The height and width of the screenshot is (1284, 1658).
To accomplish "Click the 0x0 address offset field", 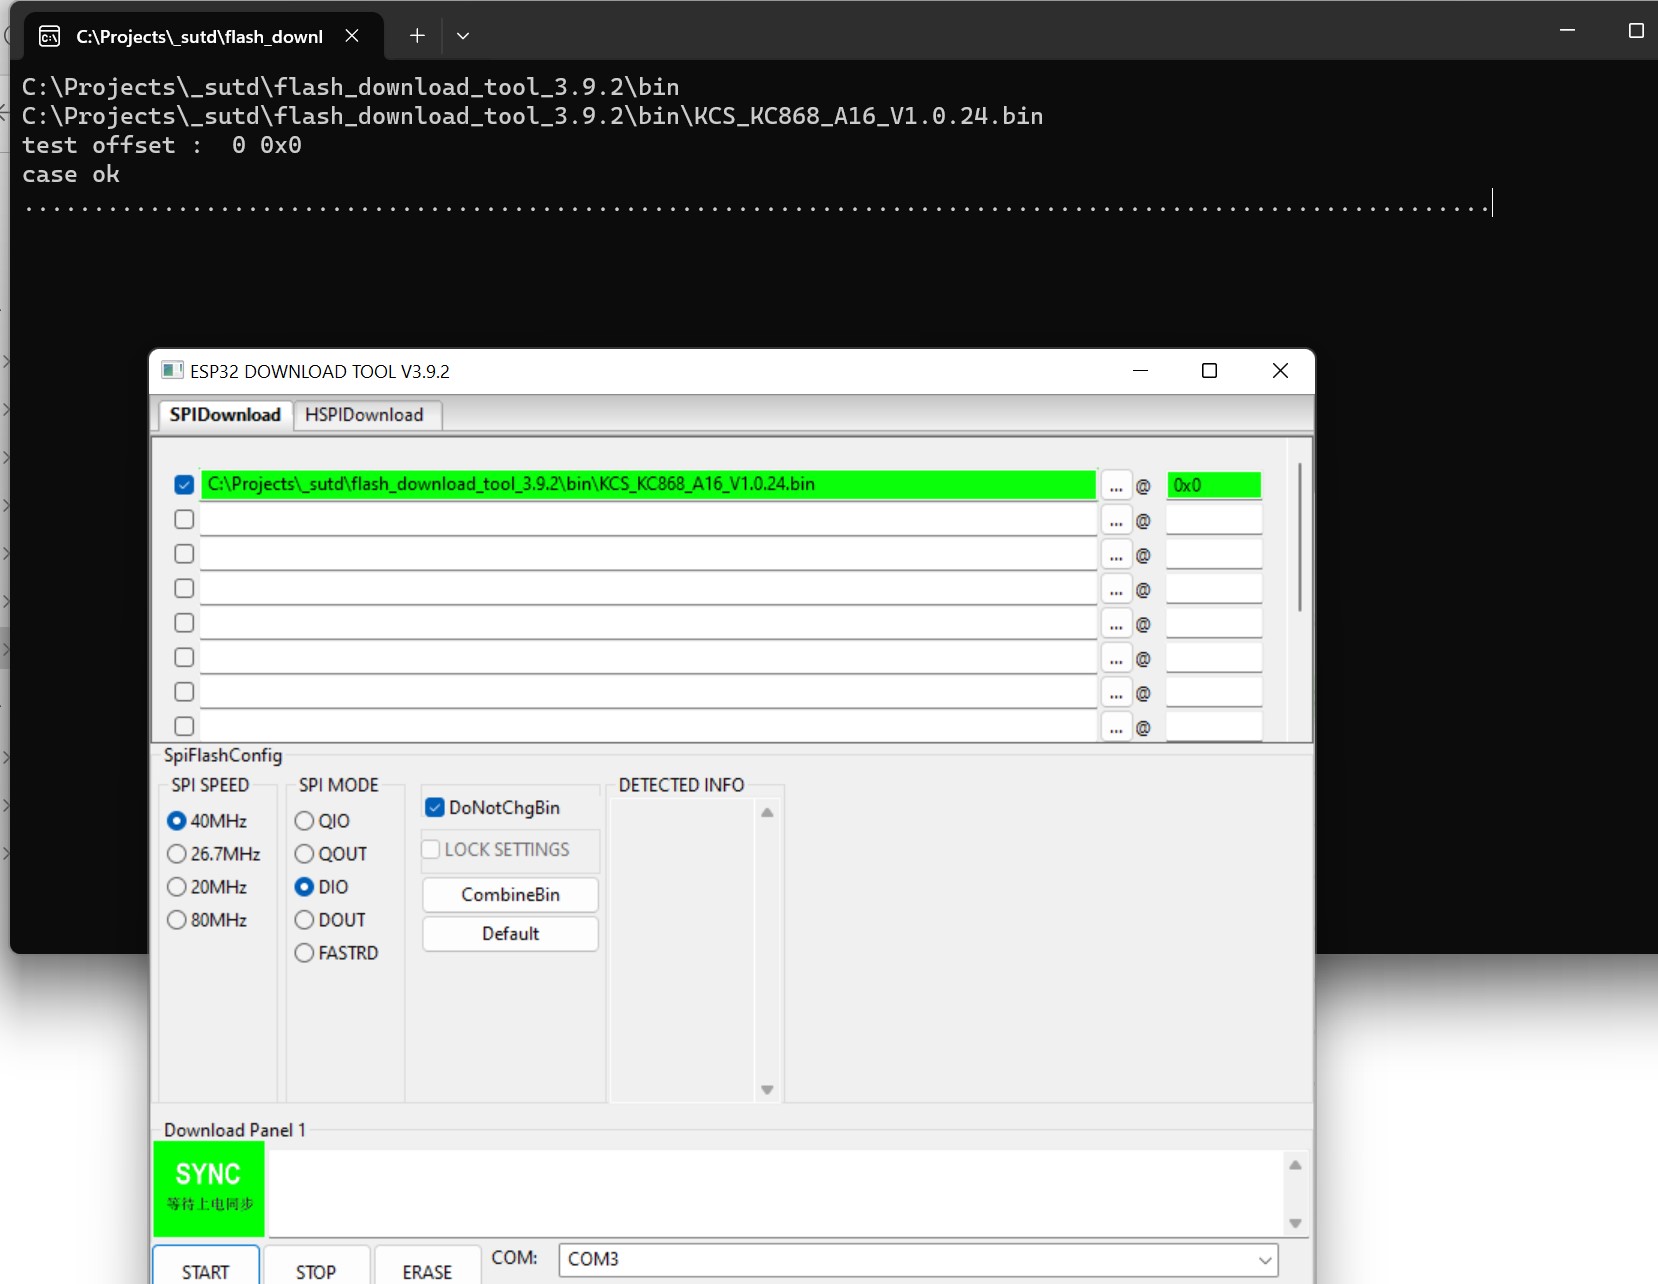I will 1213,486.
